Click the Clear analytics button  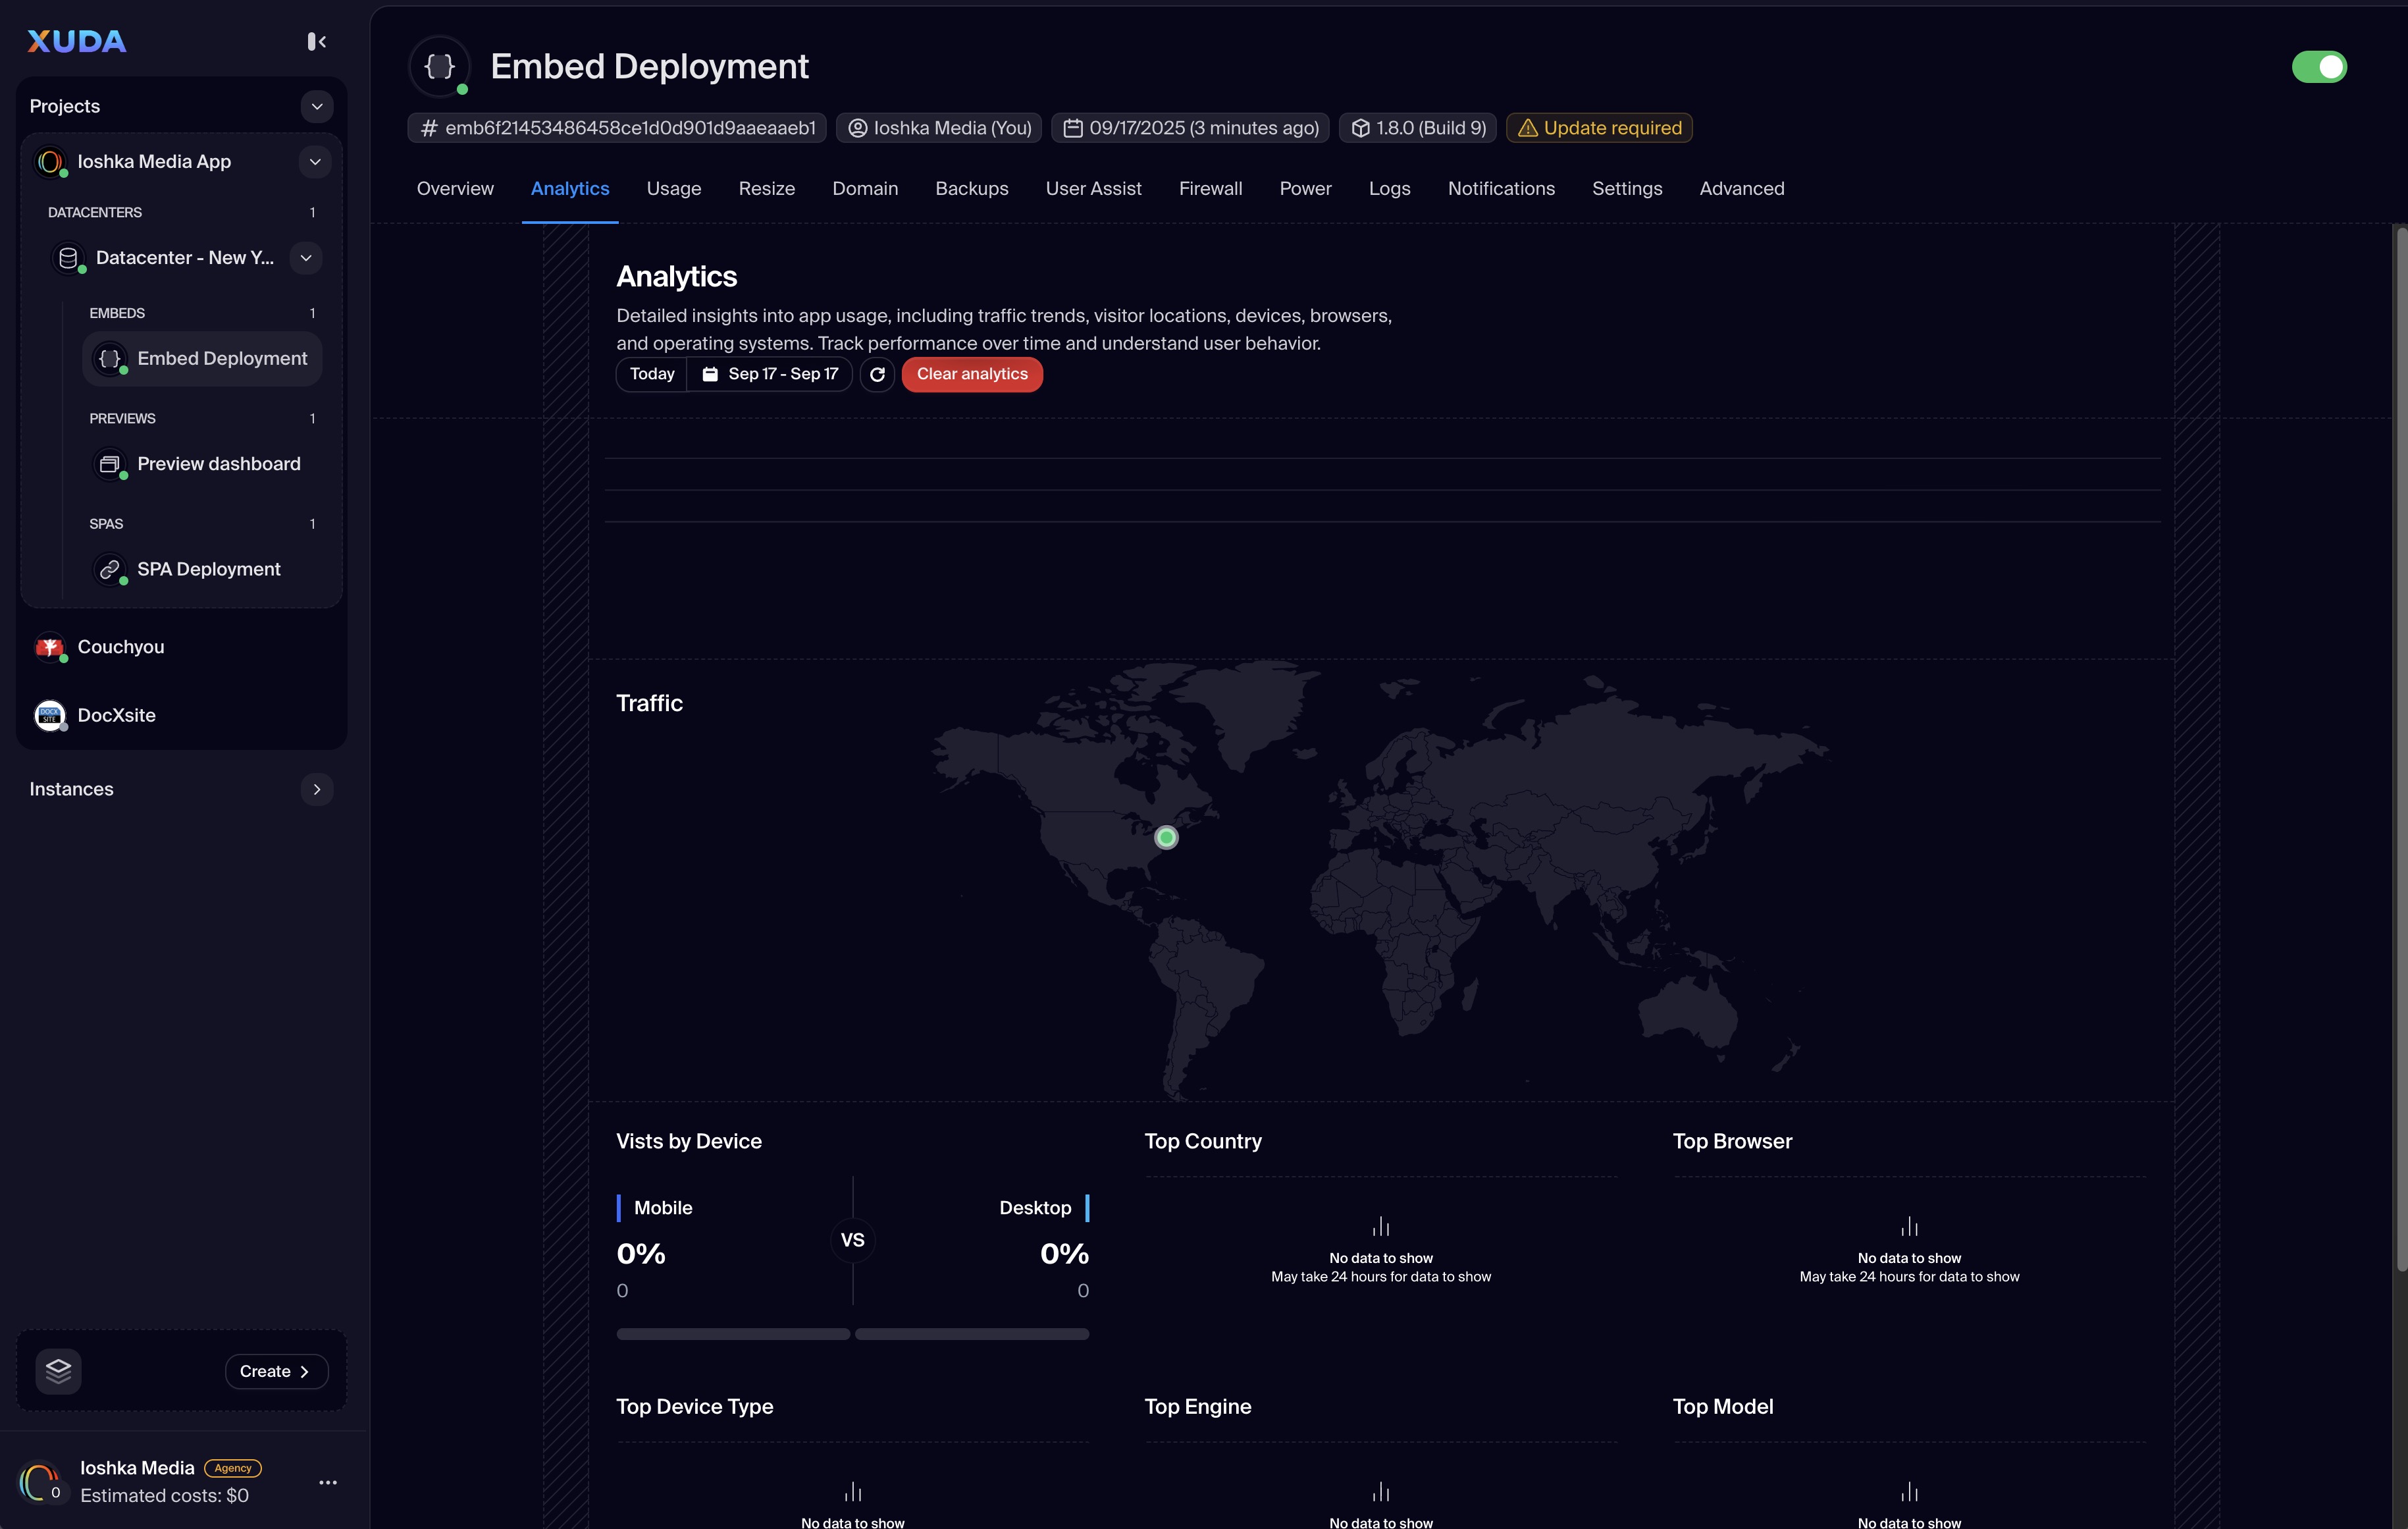coord(971,374)
